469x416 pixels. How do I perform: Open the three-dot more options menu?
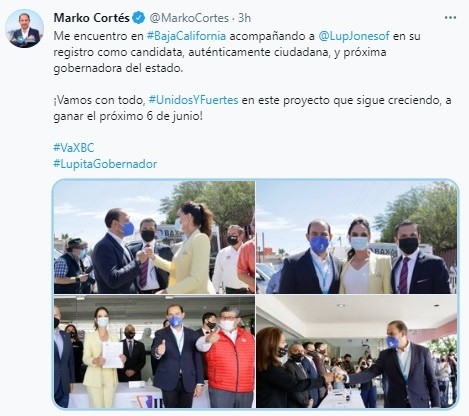point(450,18)
